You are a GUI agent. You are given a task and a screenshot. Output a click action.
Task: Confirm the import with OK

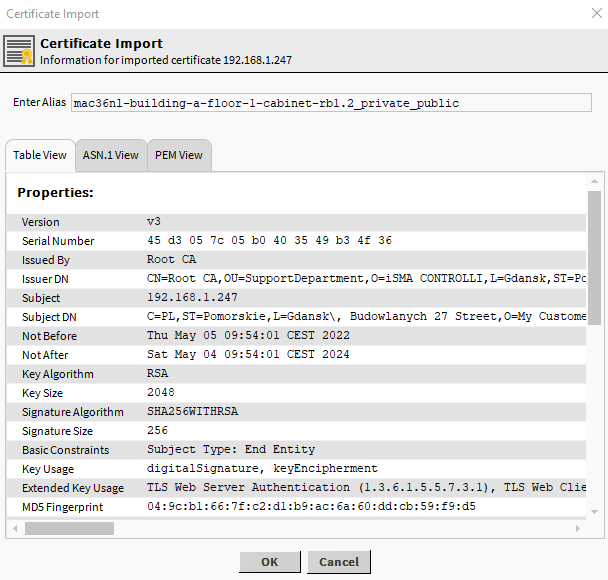270,562
